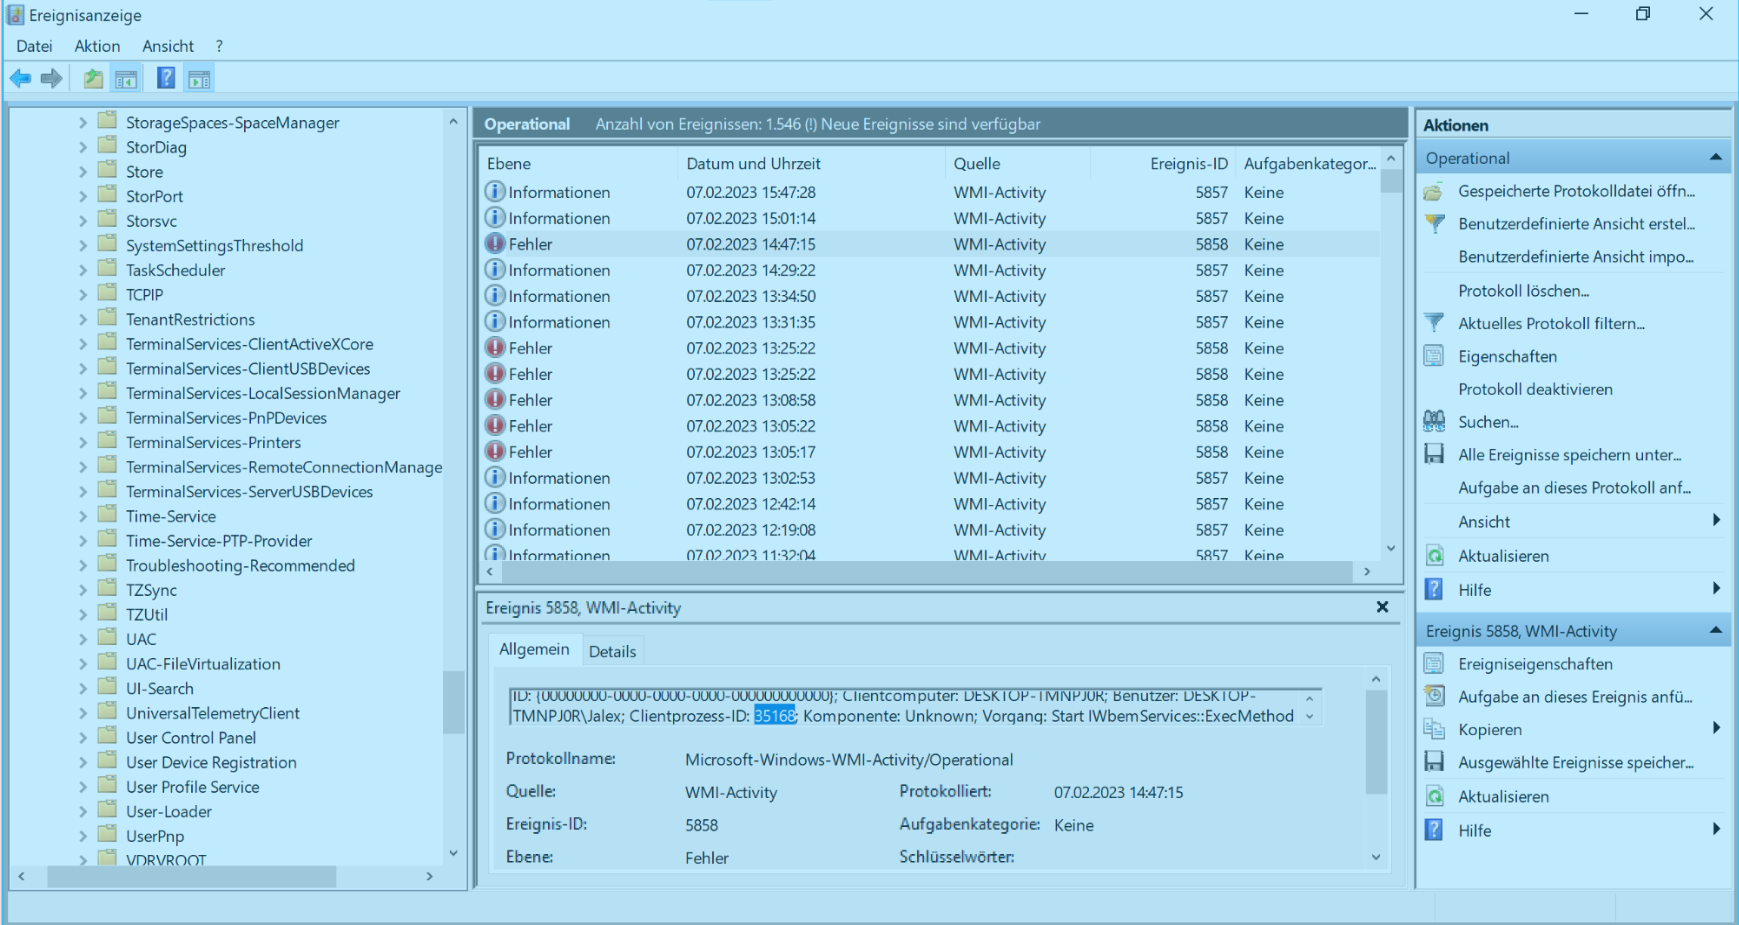Click the filter icon beside Aktuelles Protokoll filtern

click(x=1434, y=323)
